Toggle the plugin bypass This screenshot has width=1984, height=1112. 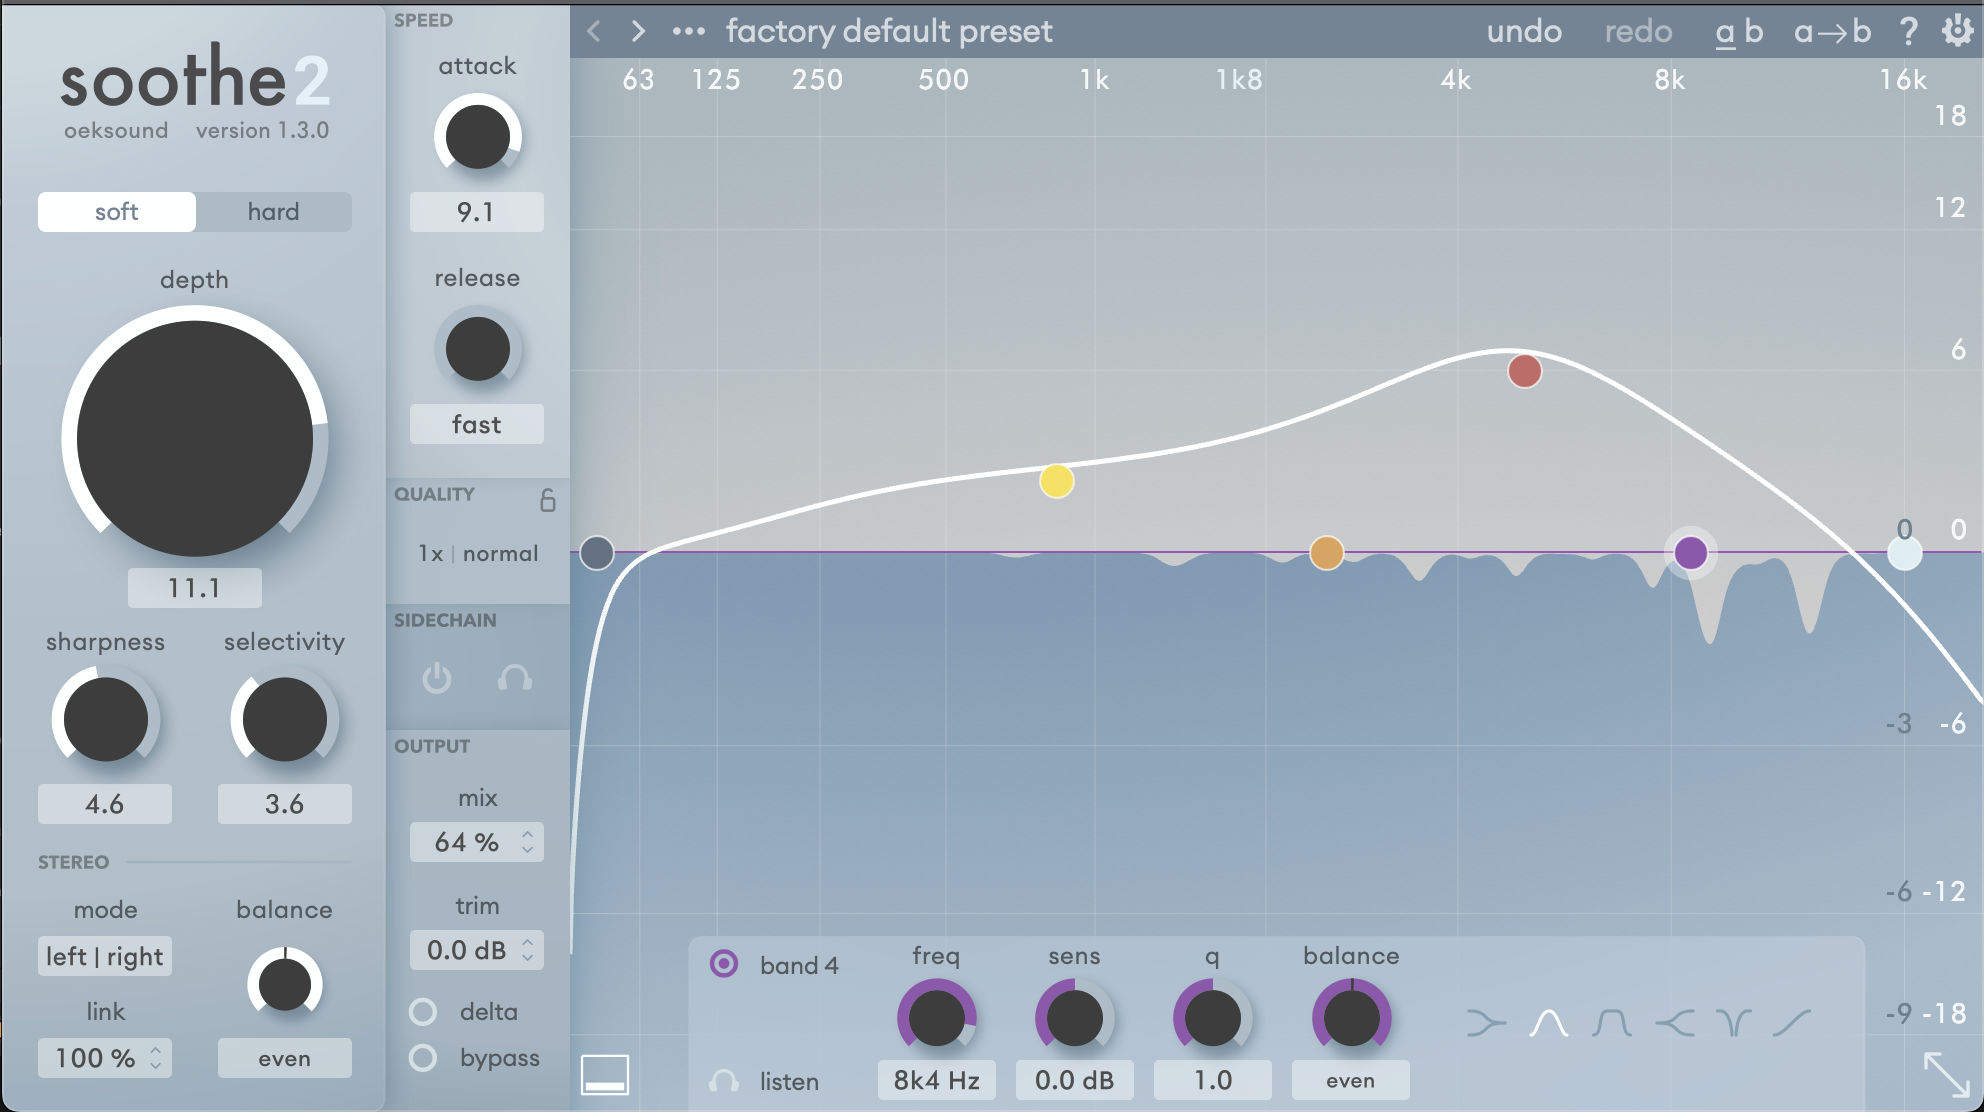(423, 1058)
